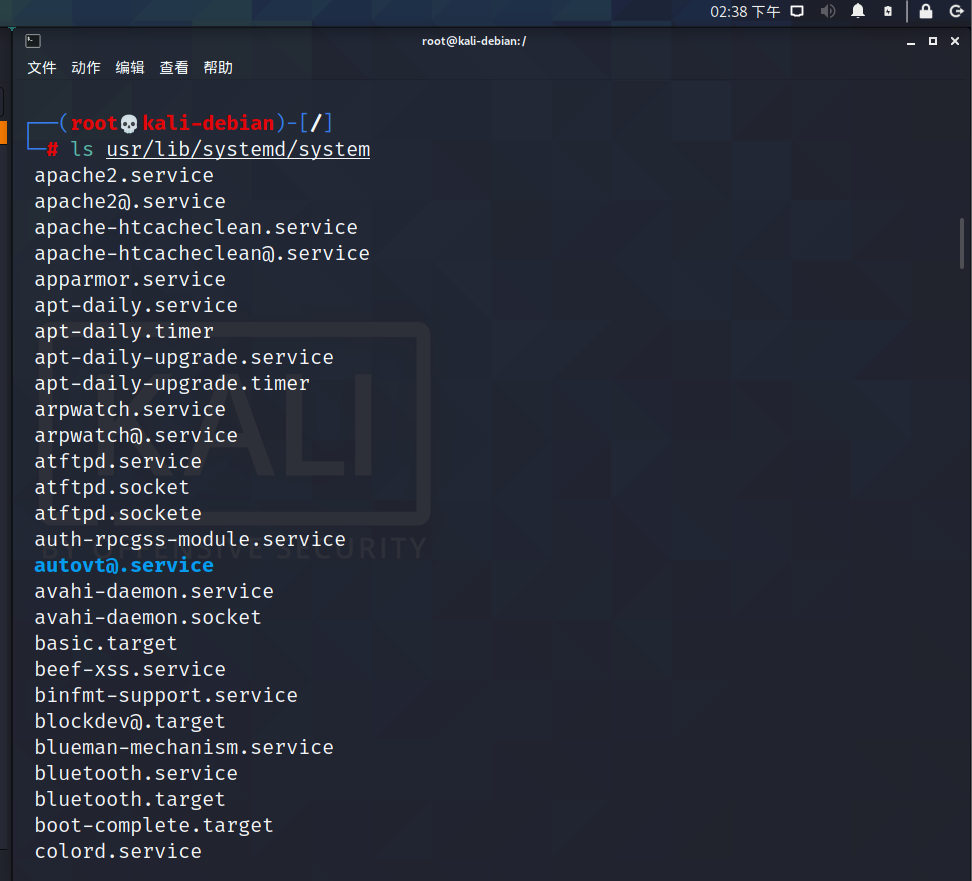Click the volume speaker icon
The image size is (972, 881).
pos(828,11)
